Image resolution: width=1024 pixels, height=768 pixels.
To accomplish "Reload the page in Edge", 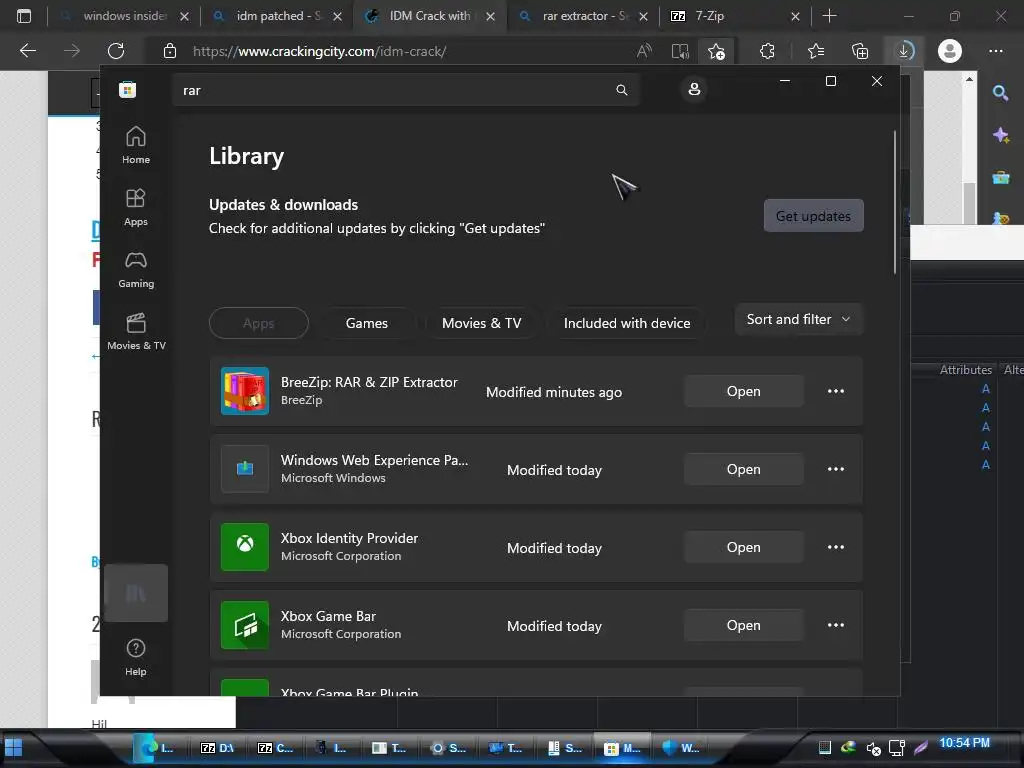I will (x=116, y=51).
